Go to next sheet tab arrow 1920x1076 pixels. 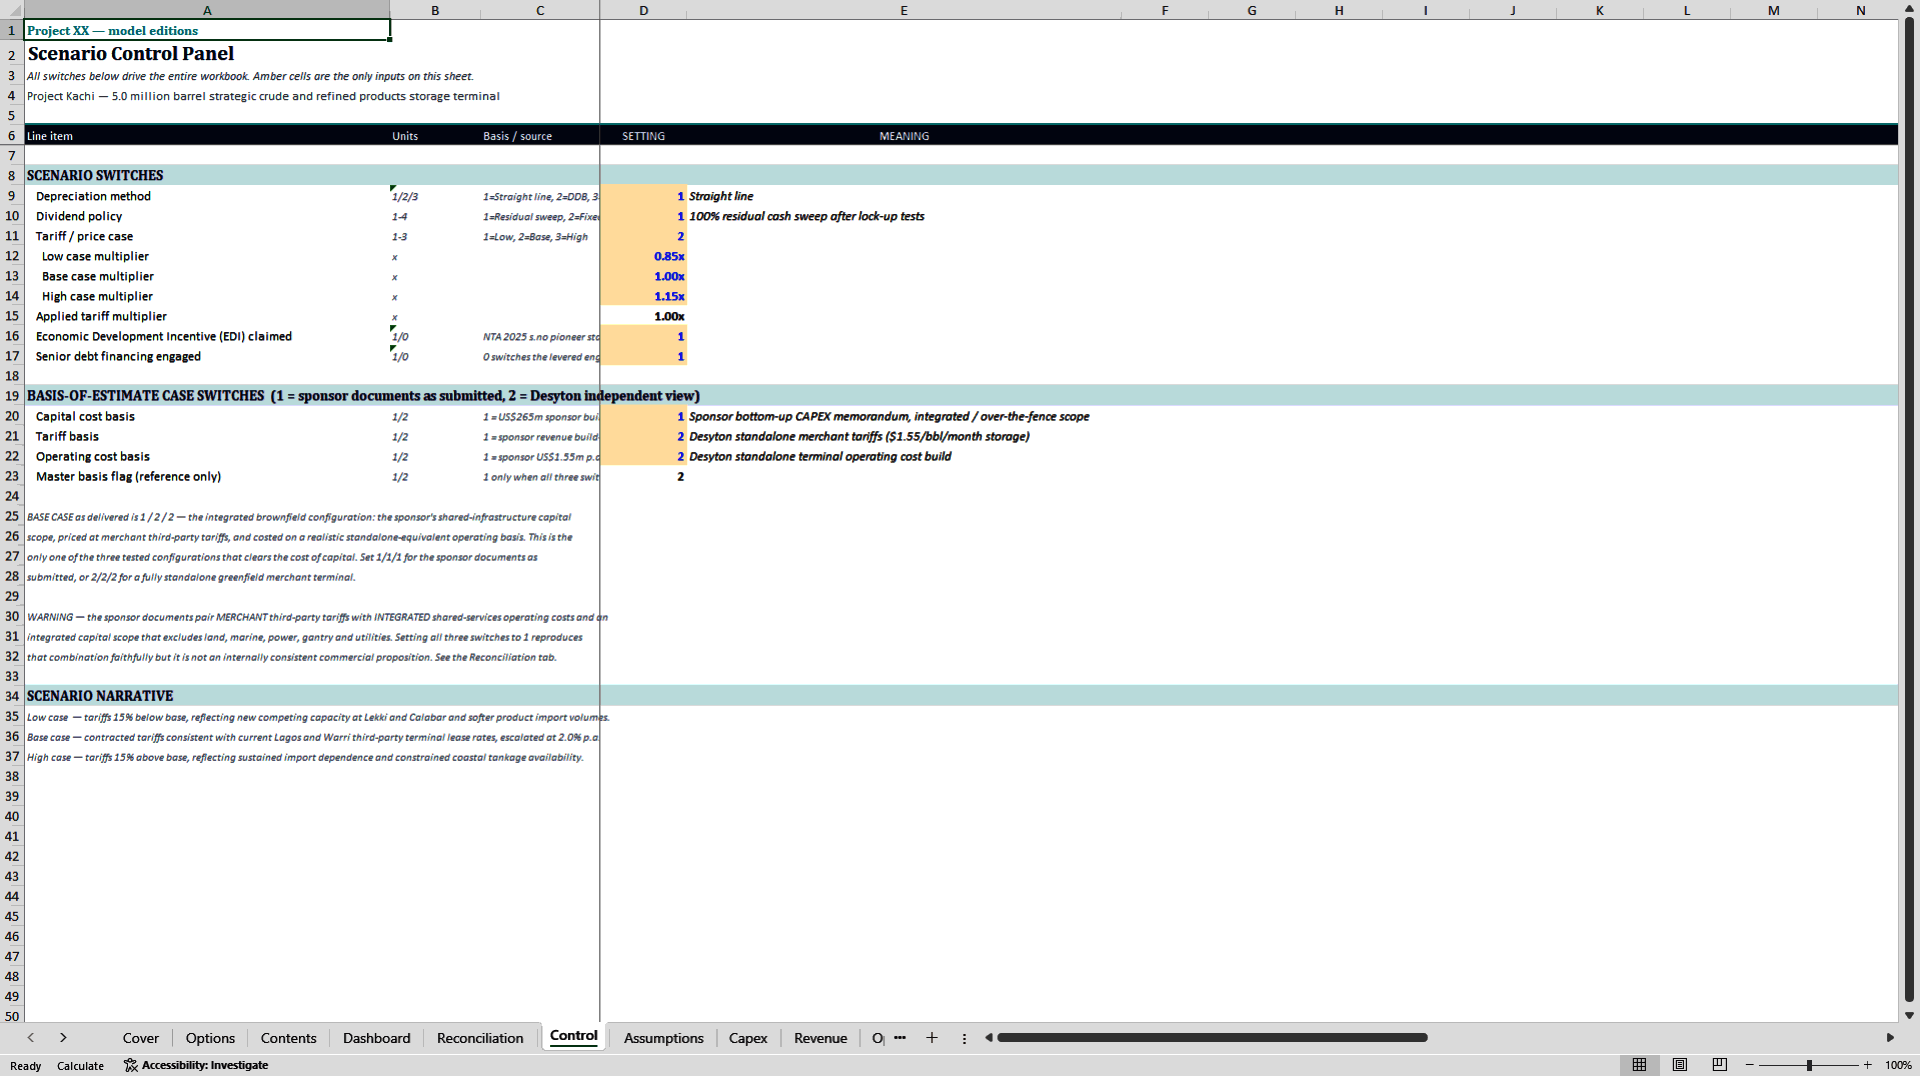click(x=63, y=1038)
